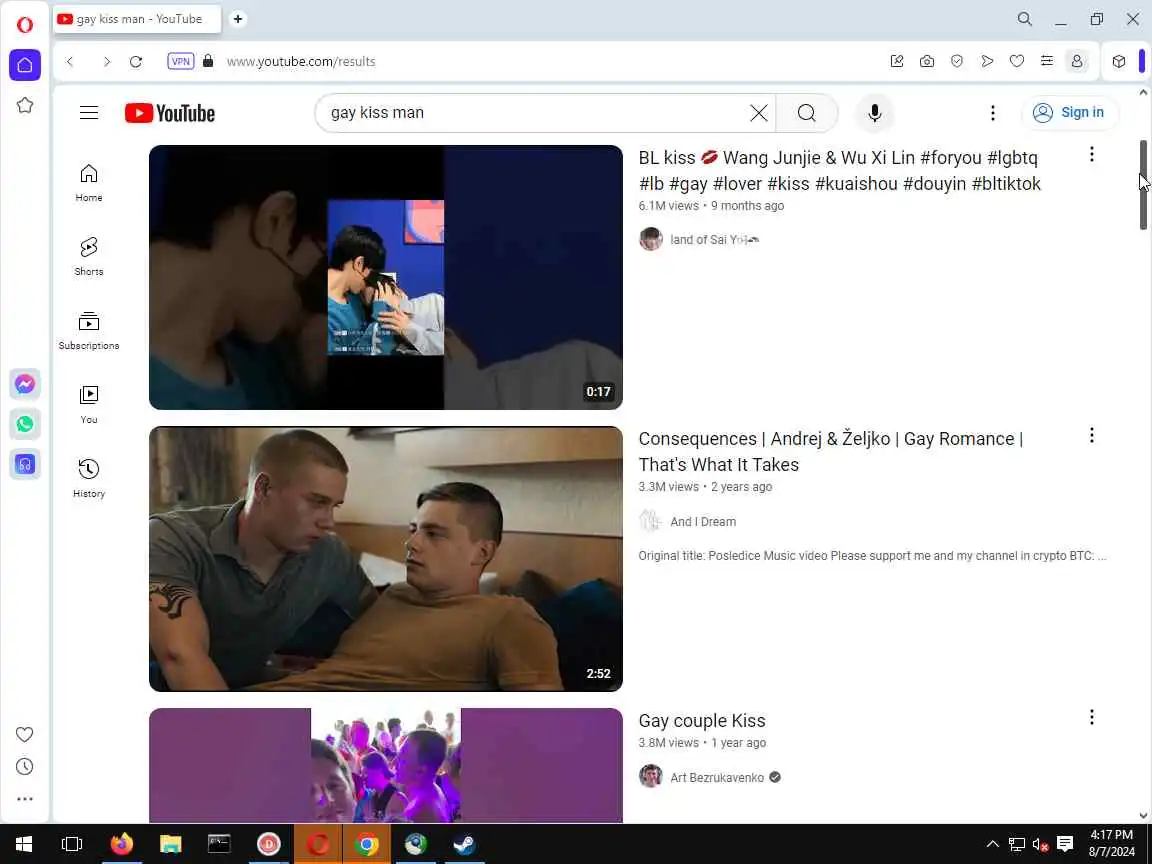Open the Opera account profile icon
Image resolution: width=1152 pixels, height=864 pixels.
(1077, 62)
